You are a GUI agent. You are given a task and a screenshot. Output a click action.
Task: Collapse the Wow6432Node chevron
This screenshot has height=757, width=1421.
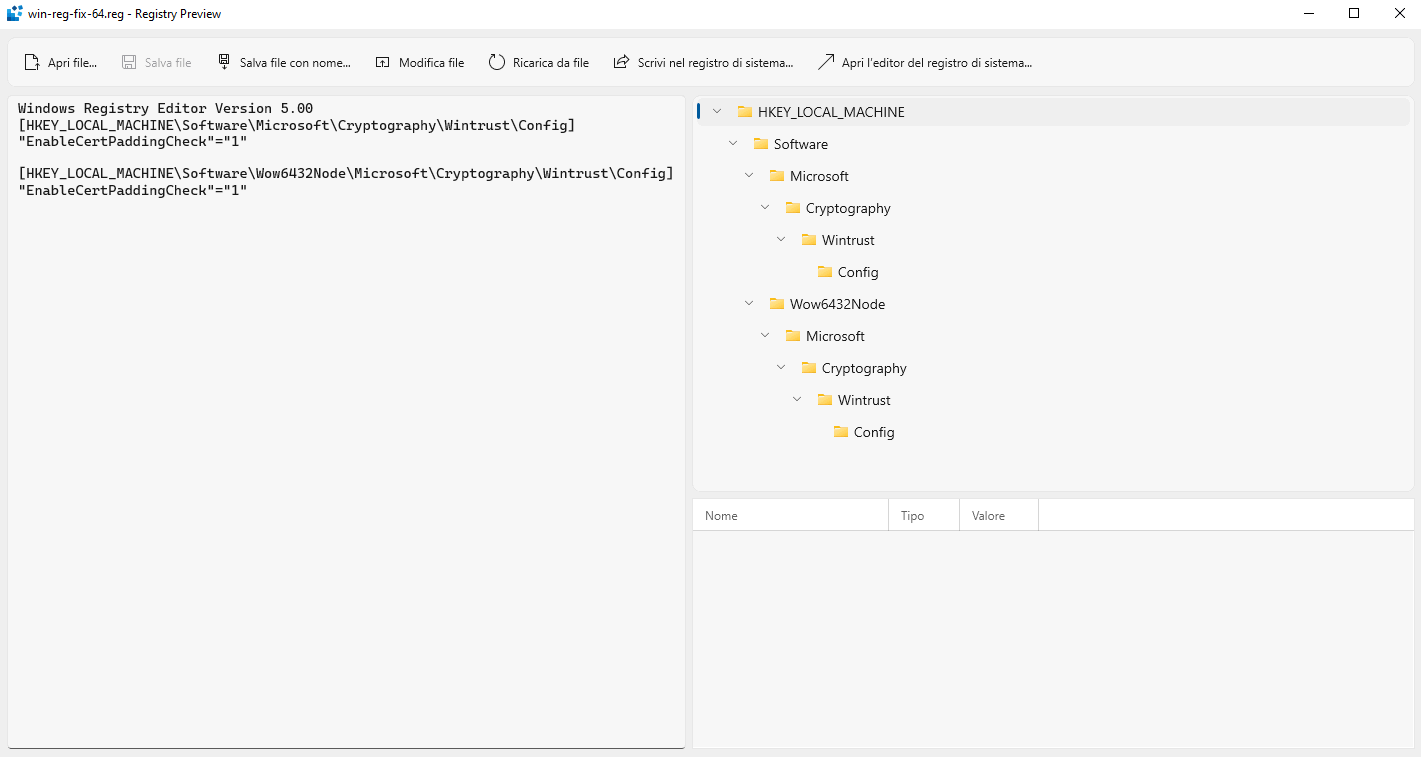coord(749,304)
